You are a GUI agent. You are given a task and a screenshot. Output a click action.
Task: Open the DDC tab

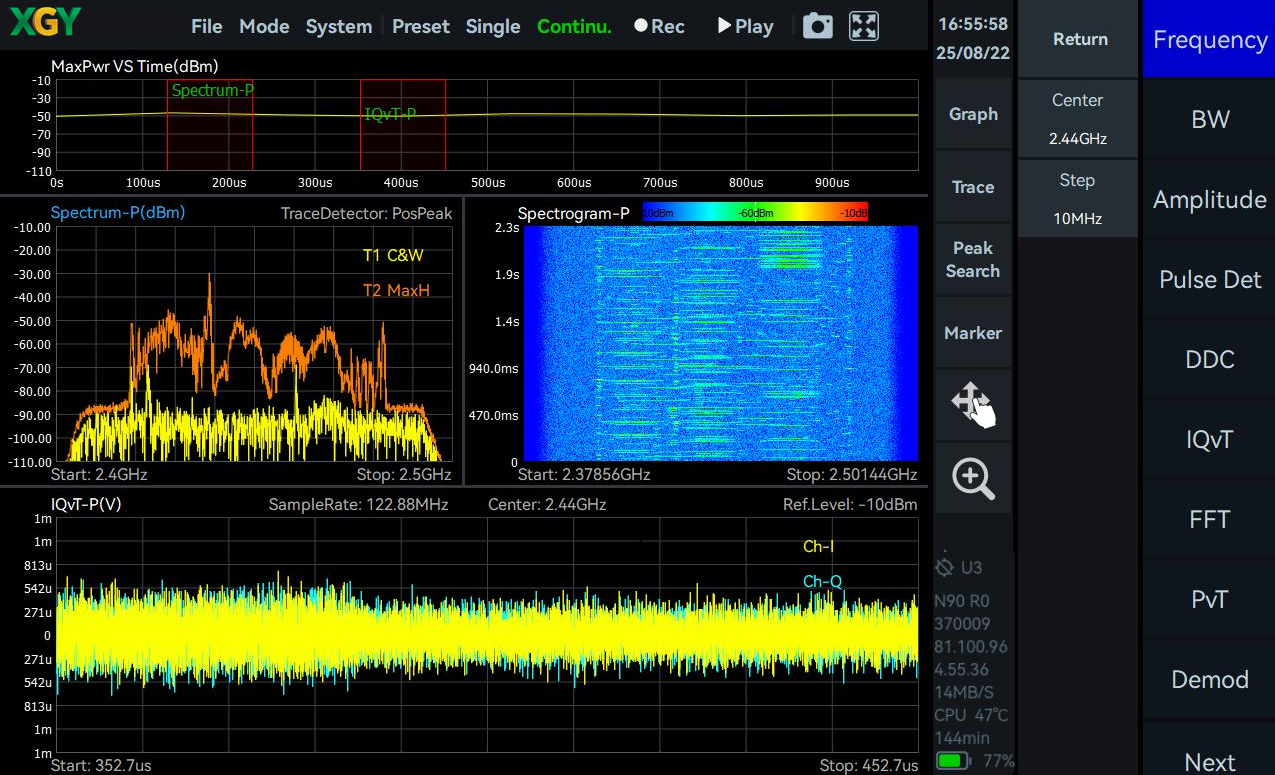coord(1210,360)
